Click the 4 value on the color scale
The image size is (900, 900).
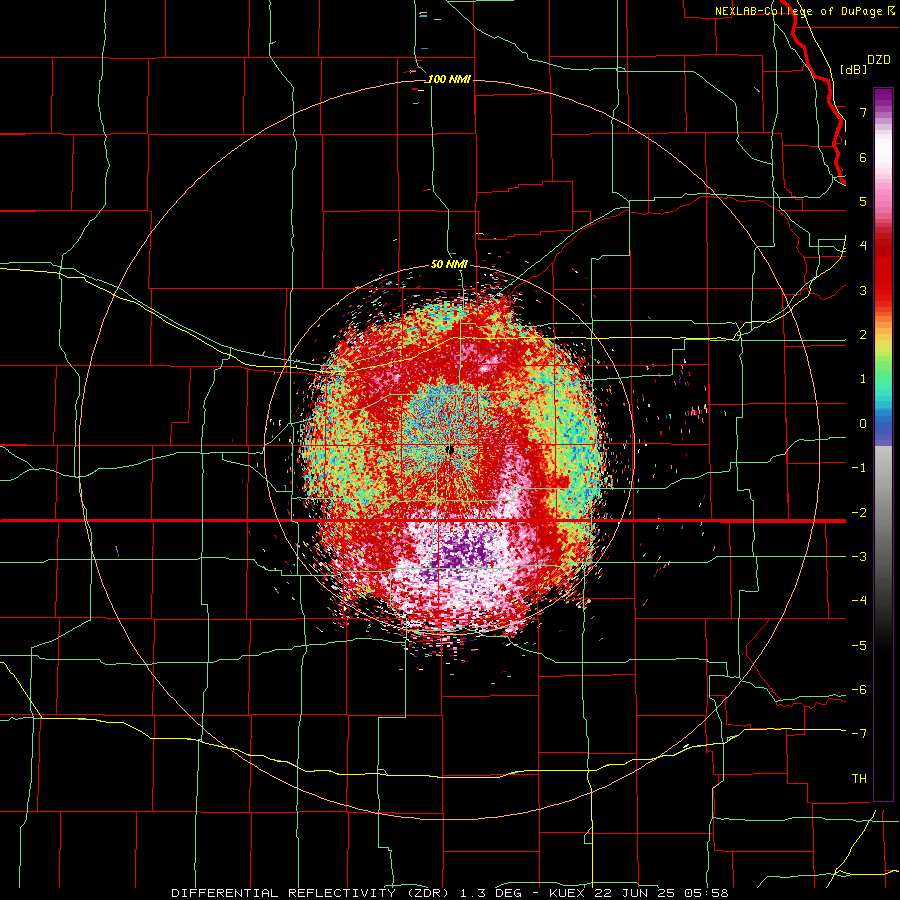pos(863,245)
